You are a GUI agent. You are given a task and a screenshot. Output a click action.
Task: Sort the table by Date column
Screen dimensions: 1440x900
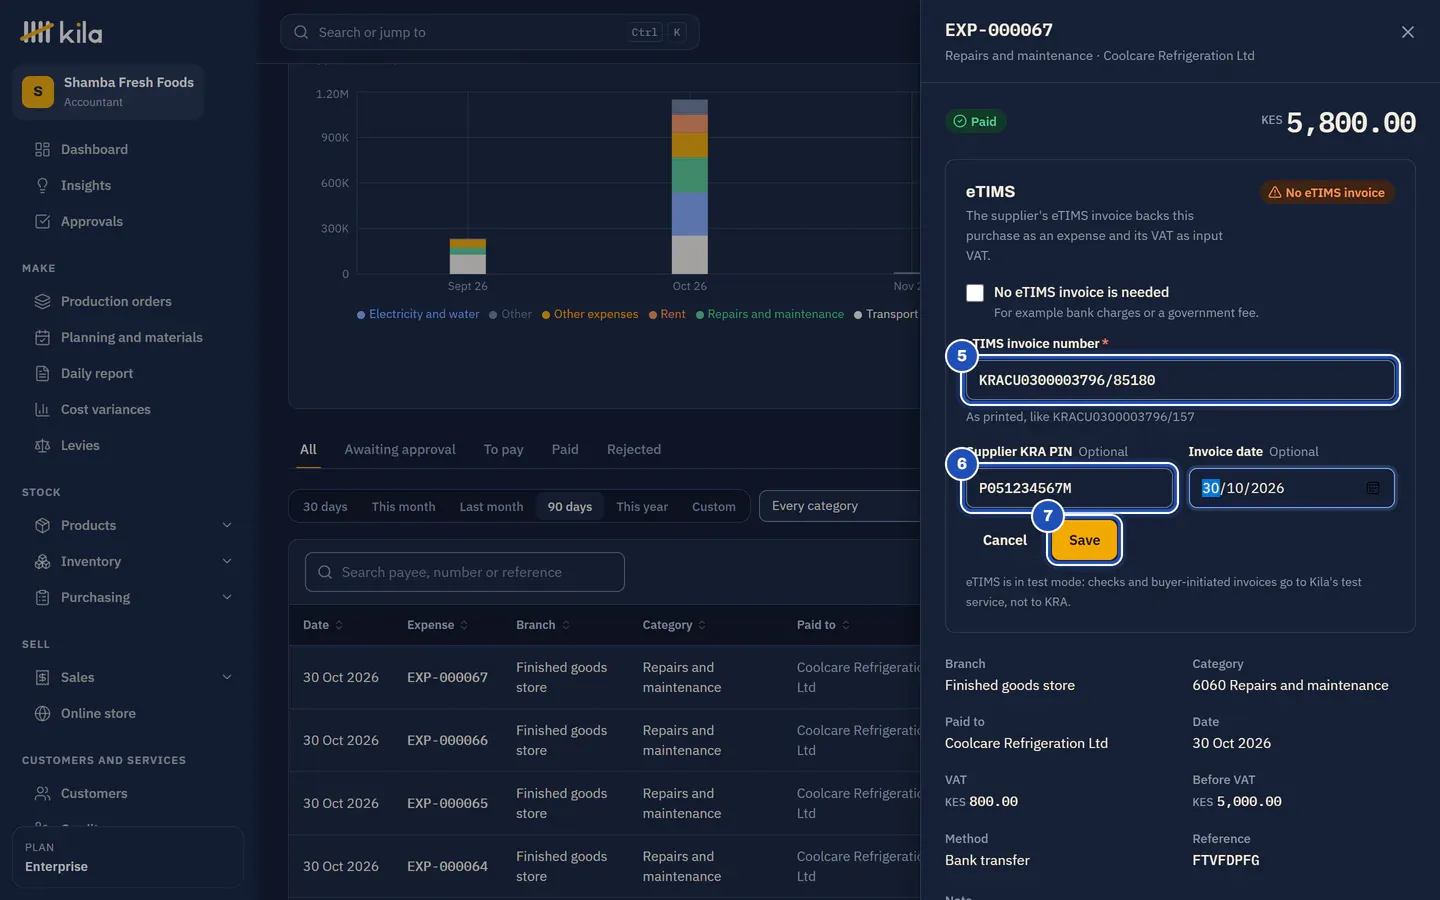[x=323, y=625]
